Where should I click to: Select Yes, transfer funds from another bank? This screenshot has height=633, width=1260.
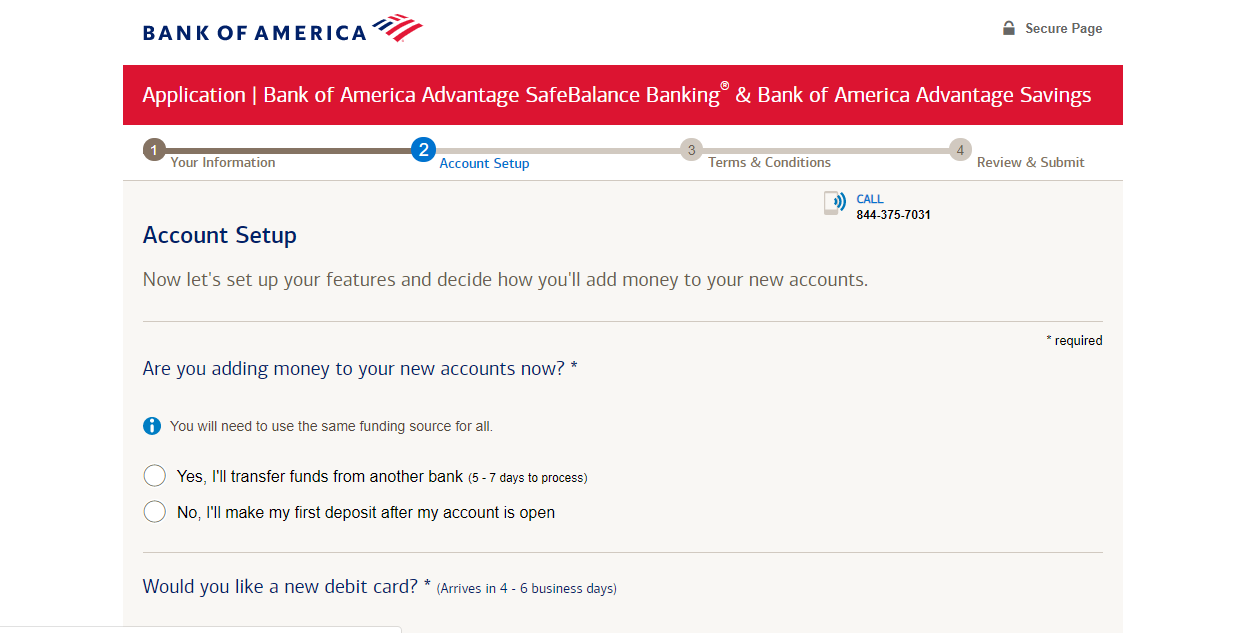[155, 476]
